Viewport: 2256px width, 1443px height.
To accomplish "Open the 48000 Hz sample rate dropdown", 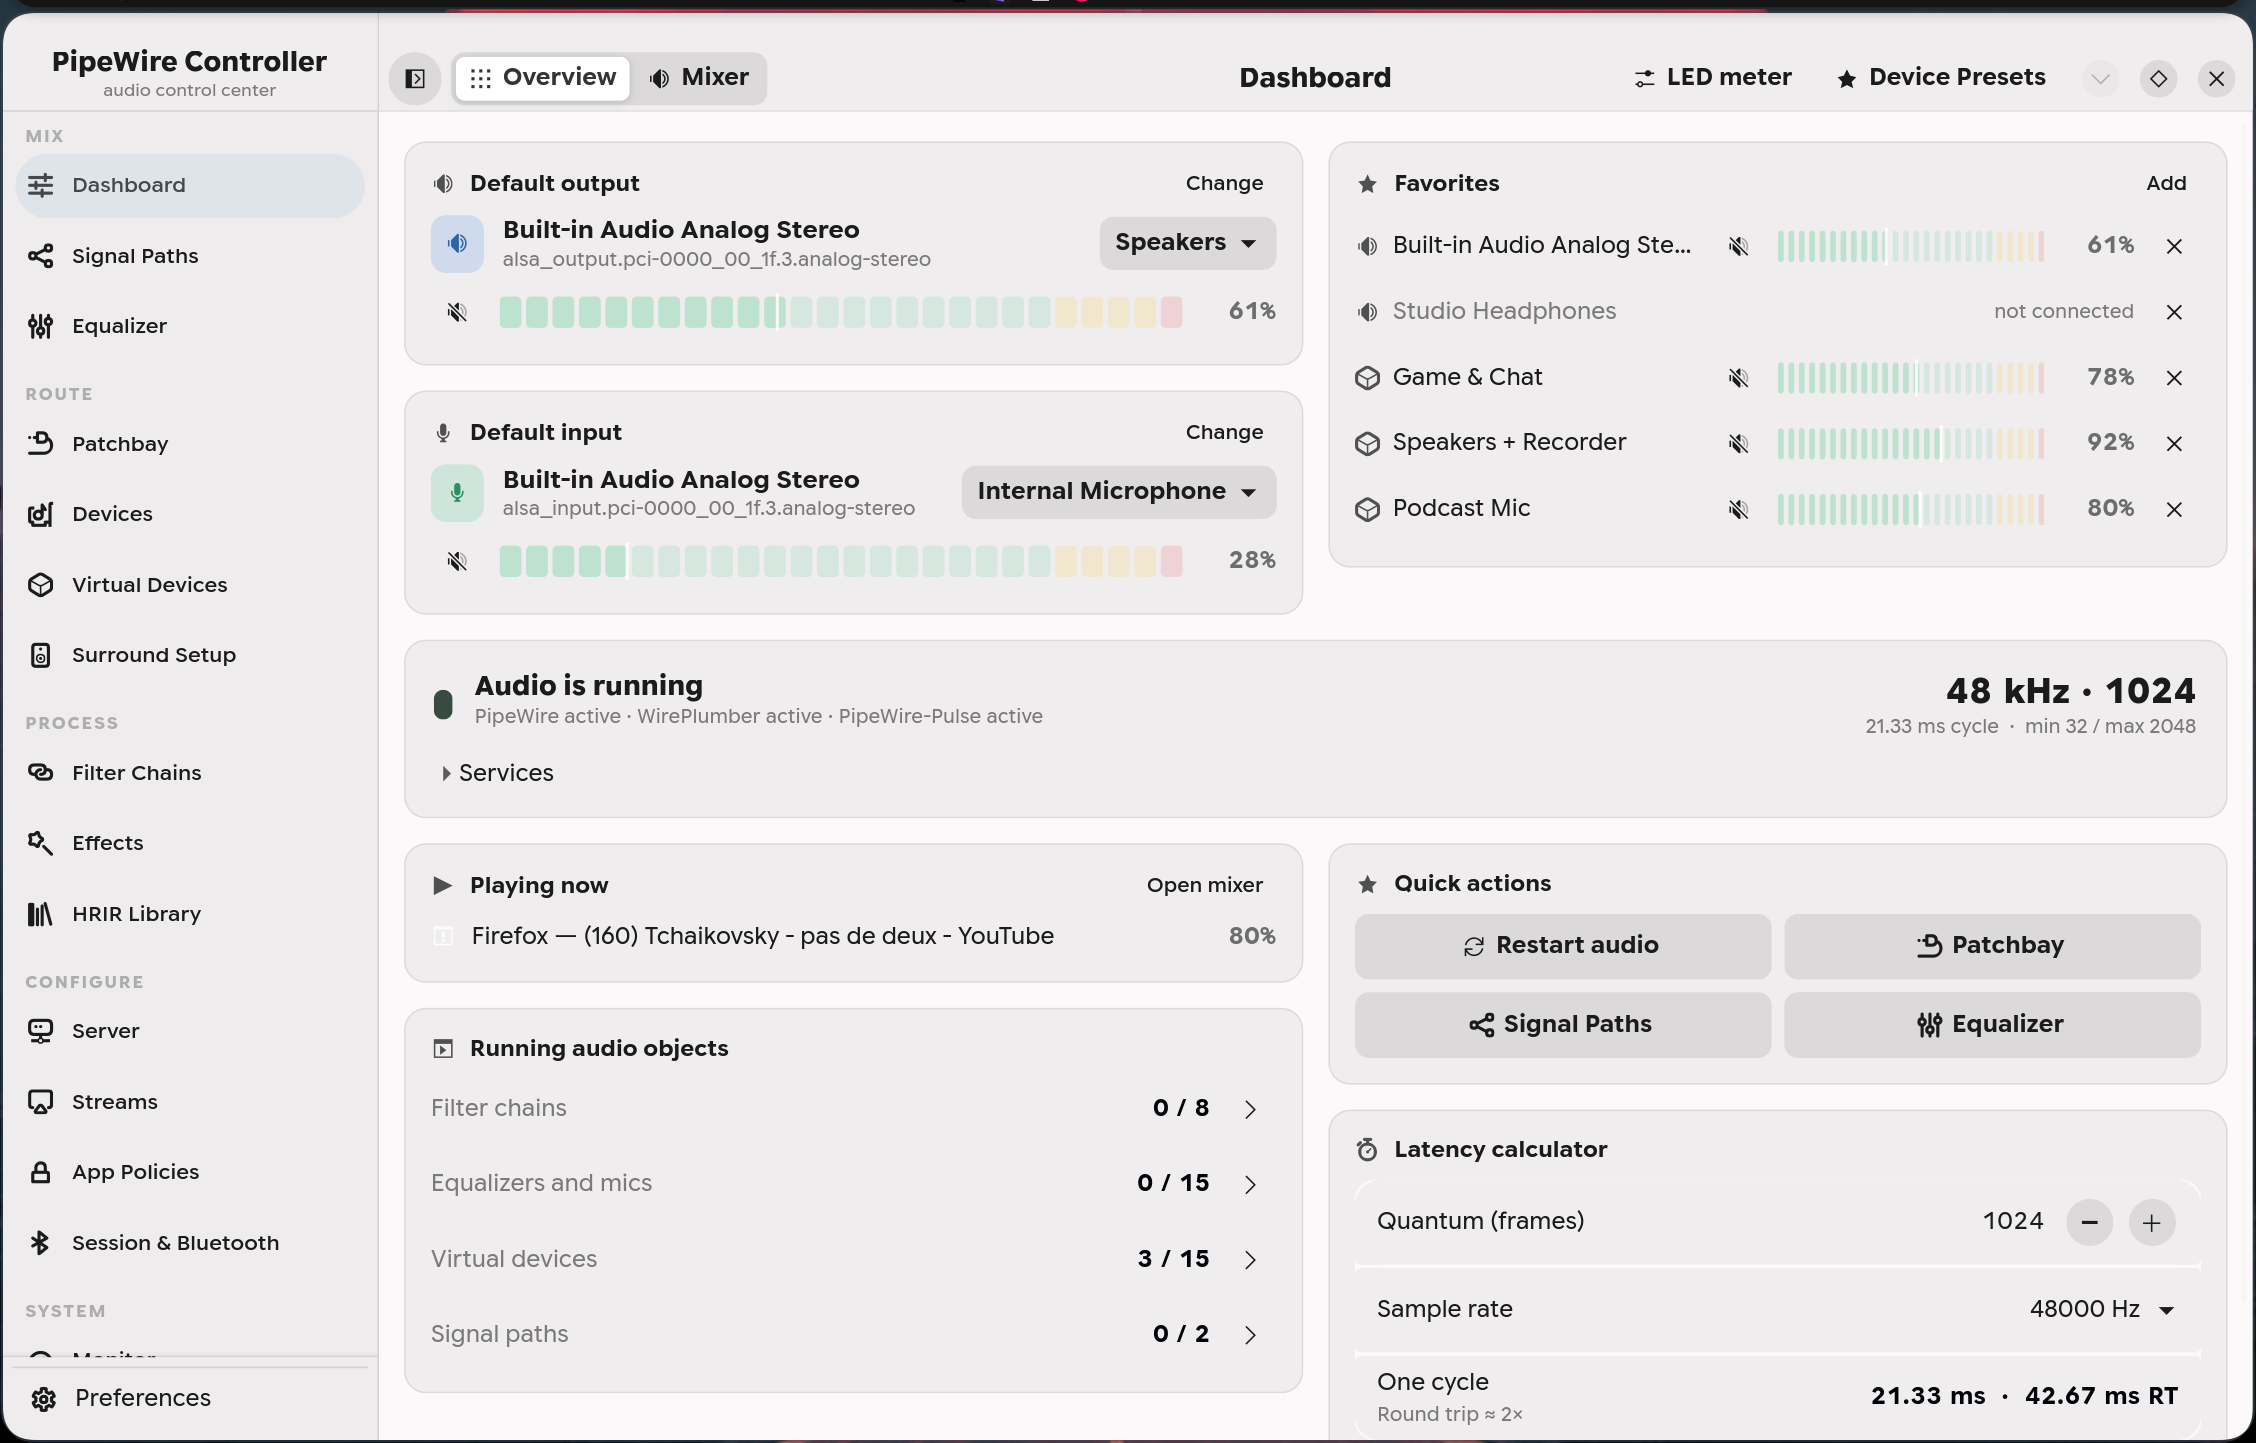I will [x=2102, y=1310].
